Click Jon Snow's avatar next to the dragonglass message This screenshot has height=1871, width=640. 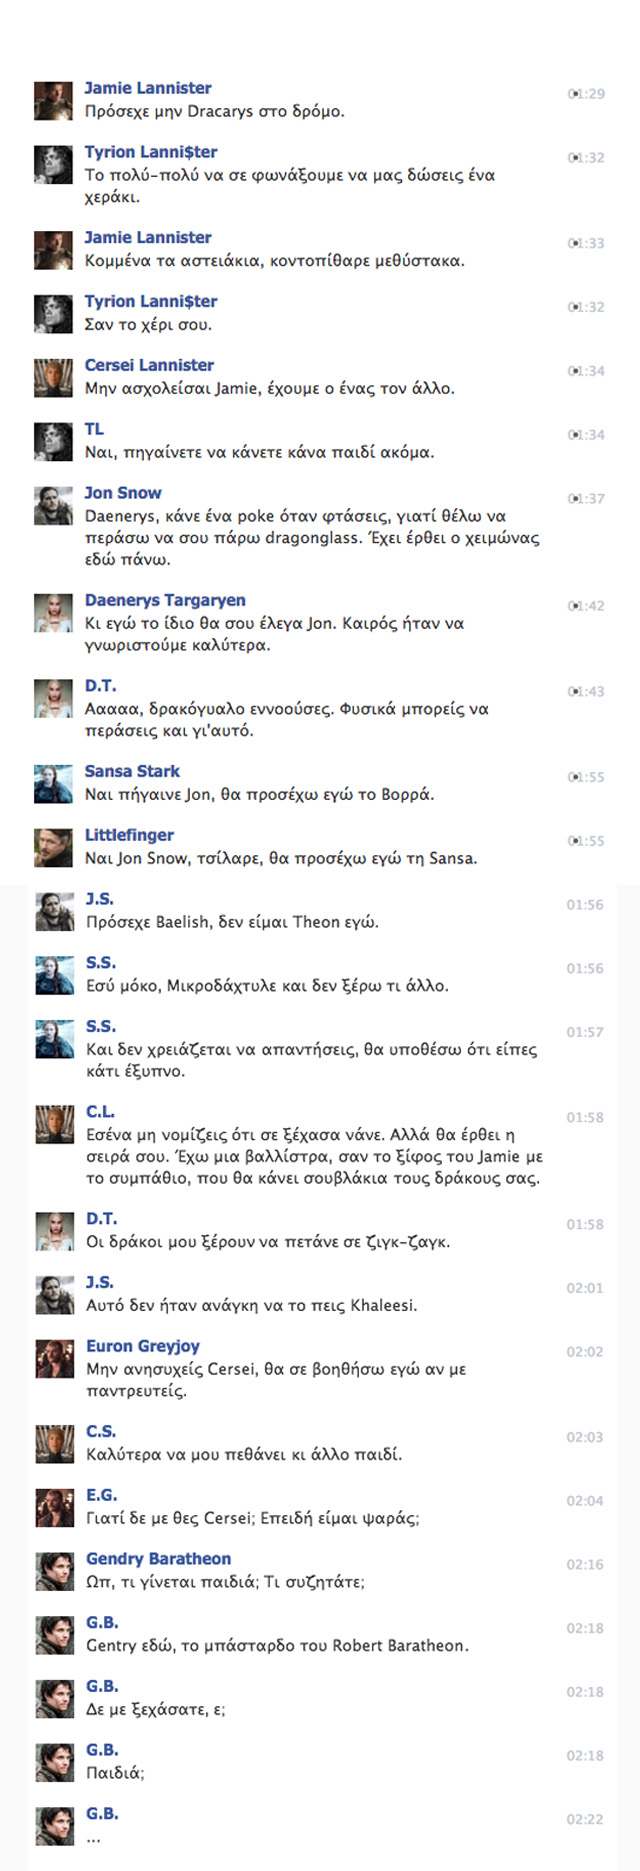(x=53, y=505)
